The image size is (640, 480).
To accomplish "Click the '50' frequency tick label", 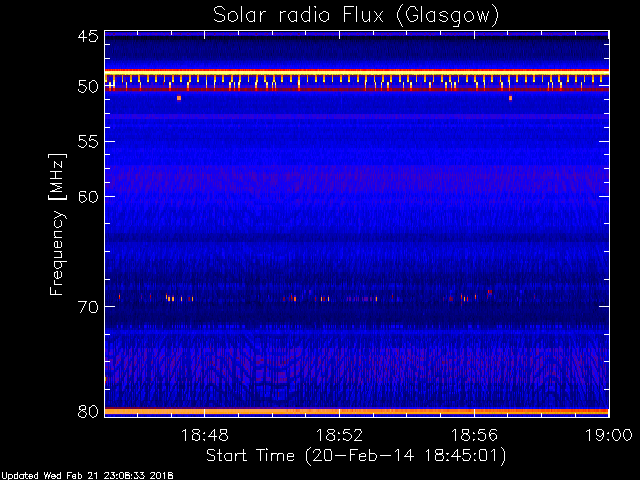I will [x=88, y=87].
